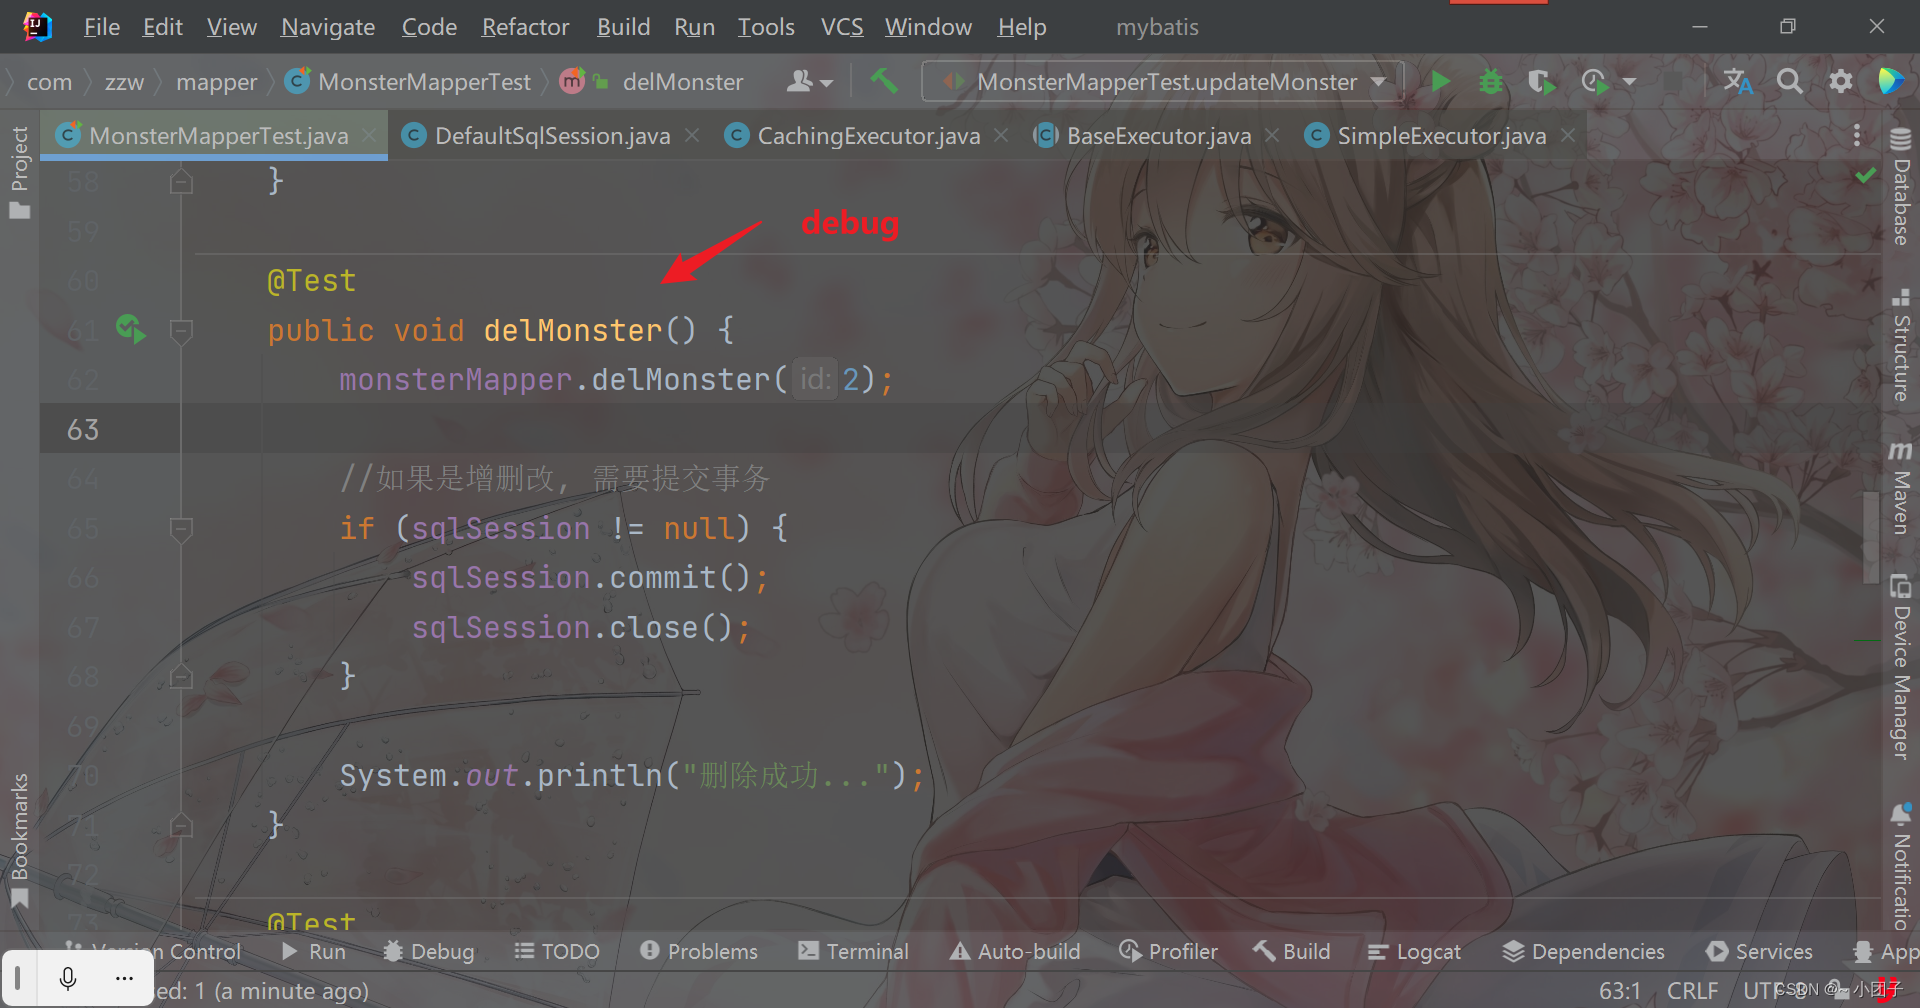
Task: Open the Navigate menu
Action: (328, 27)
